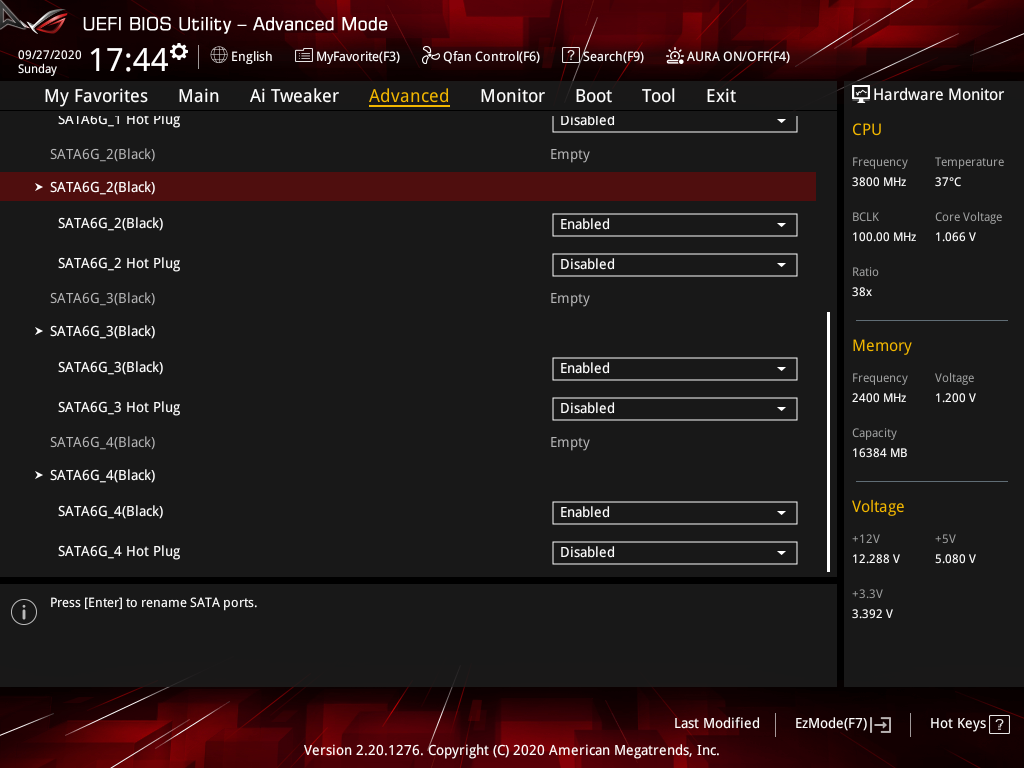
Task: Open SATA6G_2 Hot Plug dropdown
Action: coord(675,264)
